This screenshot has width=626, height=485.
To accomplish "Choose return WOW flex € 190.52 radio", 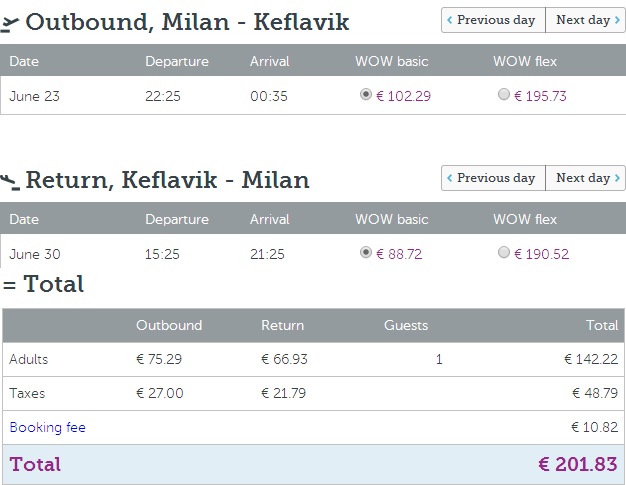I will [x=503, y=253].
